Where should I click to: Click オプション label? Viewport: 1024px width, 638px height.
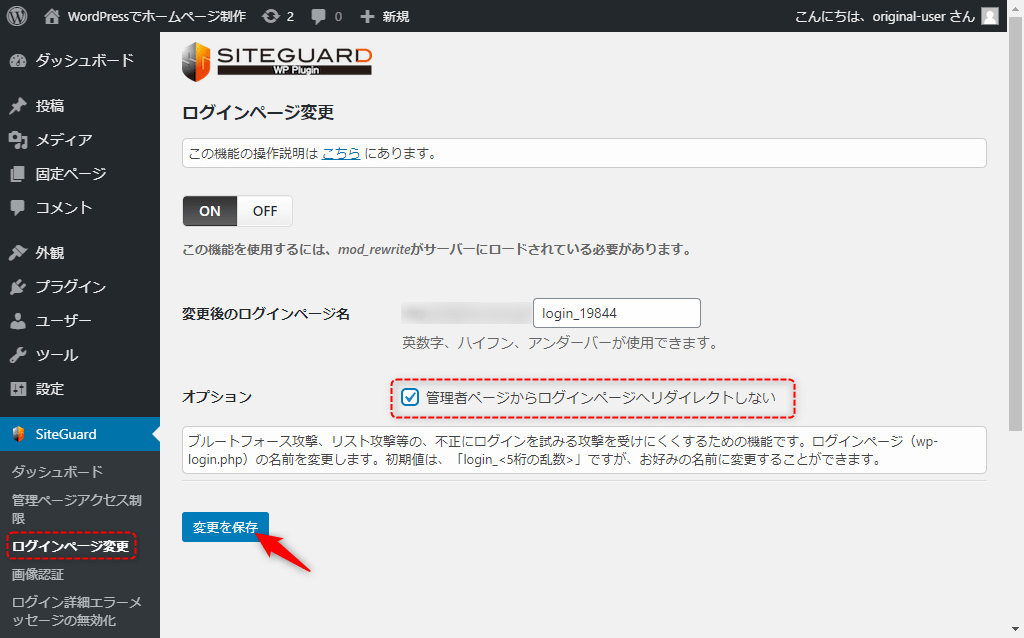(217, 397)
